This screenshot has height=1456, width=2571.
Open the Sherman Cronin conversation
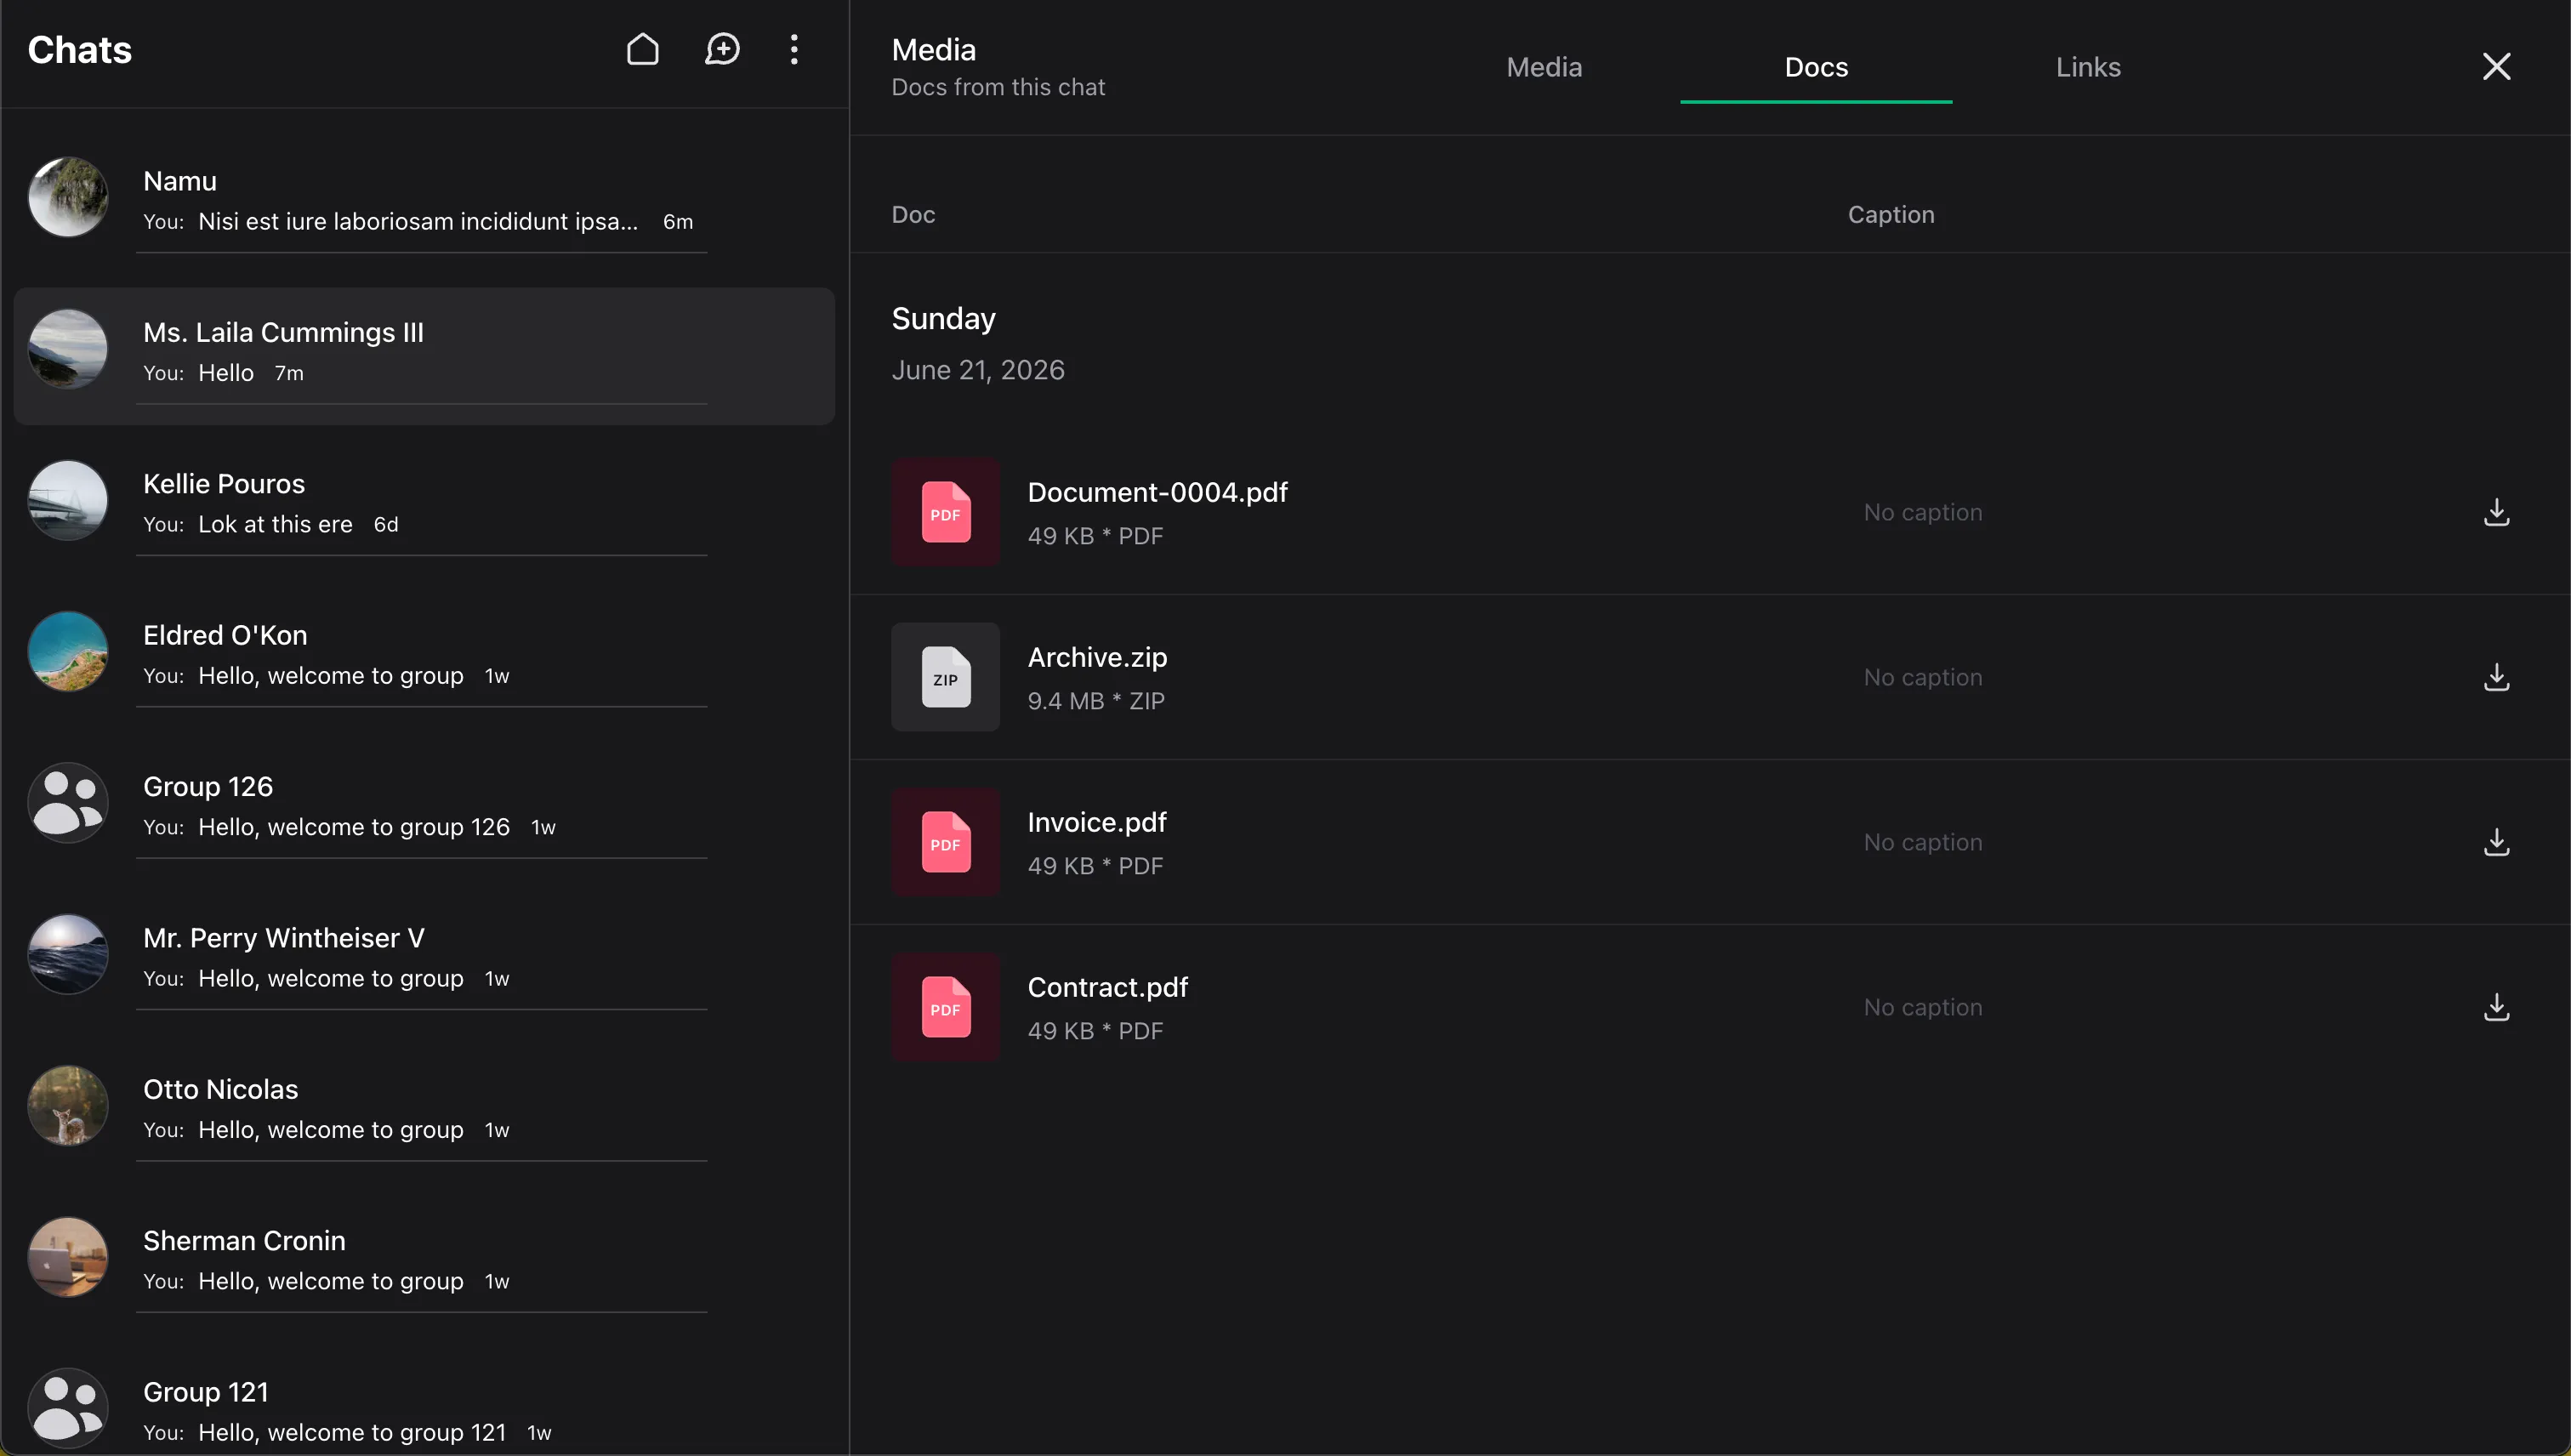[x=424, y=1265]
